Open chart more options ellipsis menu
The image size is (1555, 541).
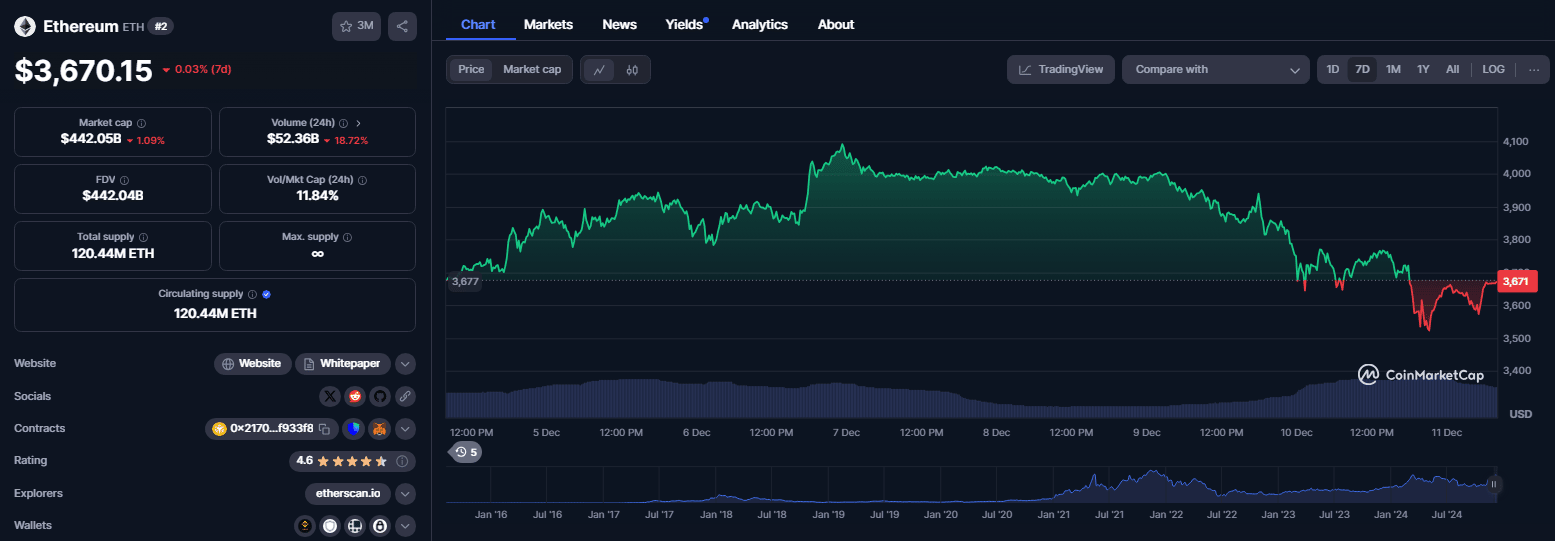coord(1534,69)
